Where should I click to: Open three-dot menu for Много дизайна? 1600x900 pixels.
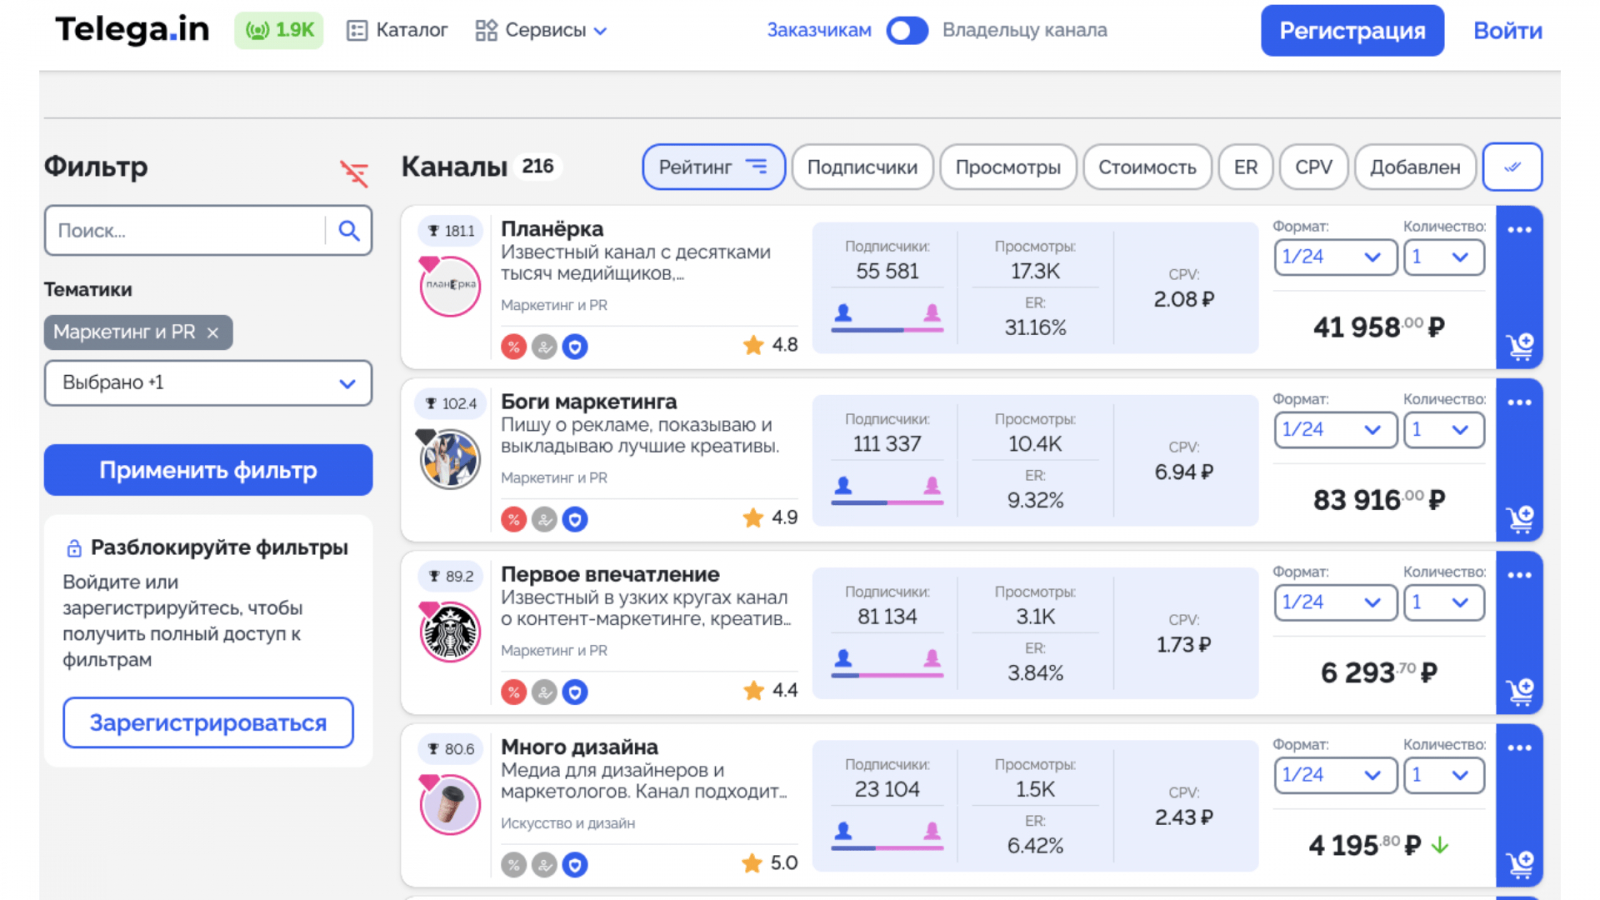(x=1520, y=748)
